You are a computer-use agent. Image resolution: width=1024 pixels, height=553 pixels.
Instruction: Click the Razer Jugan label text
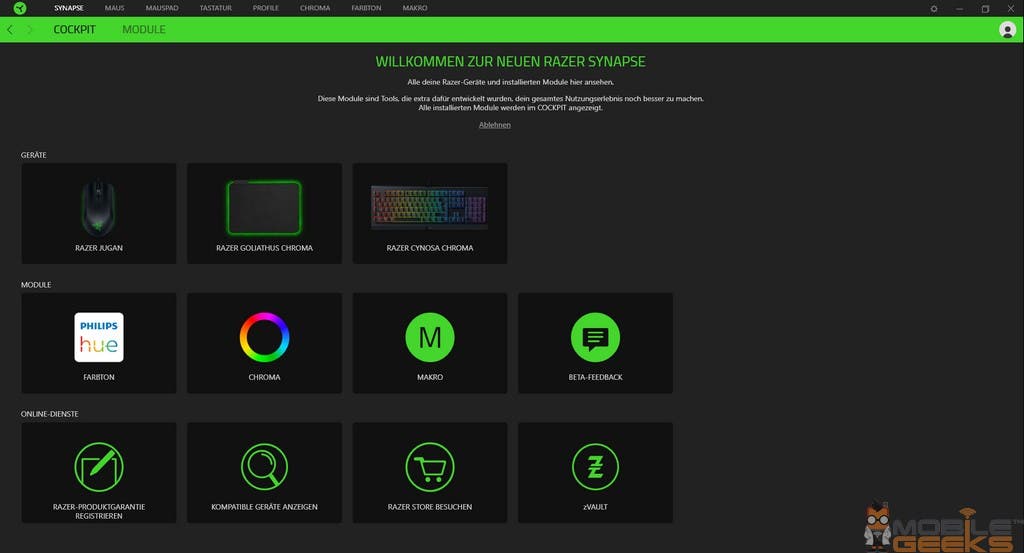point(99,248)
